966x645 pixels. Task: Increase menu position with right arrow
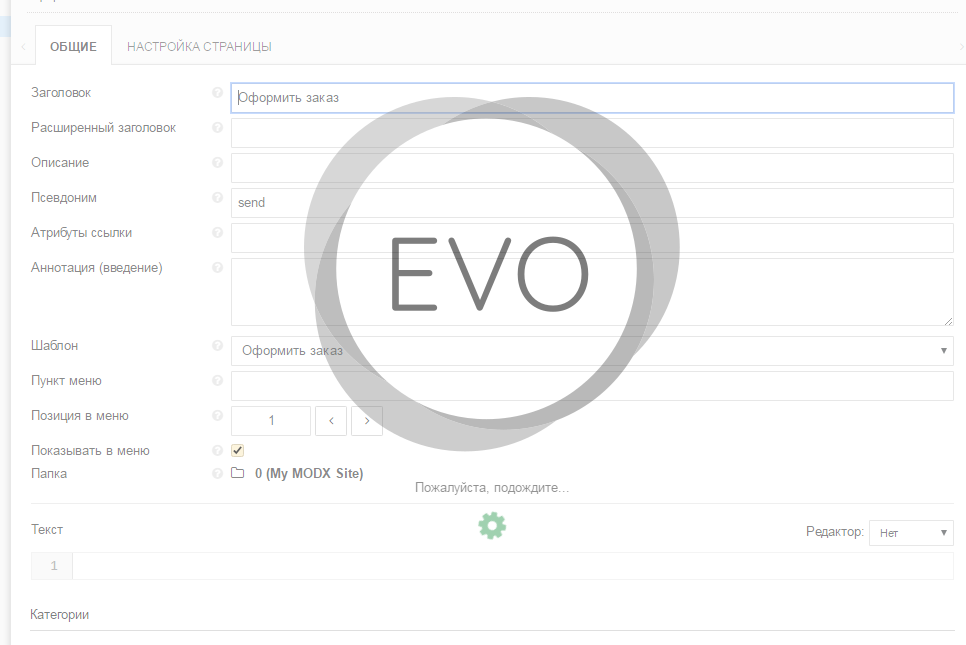click(x=367, y=421)
